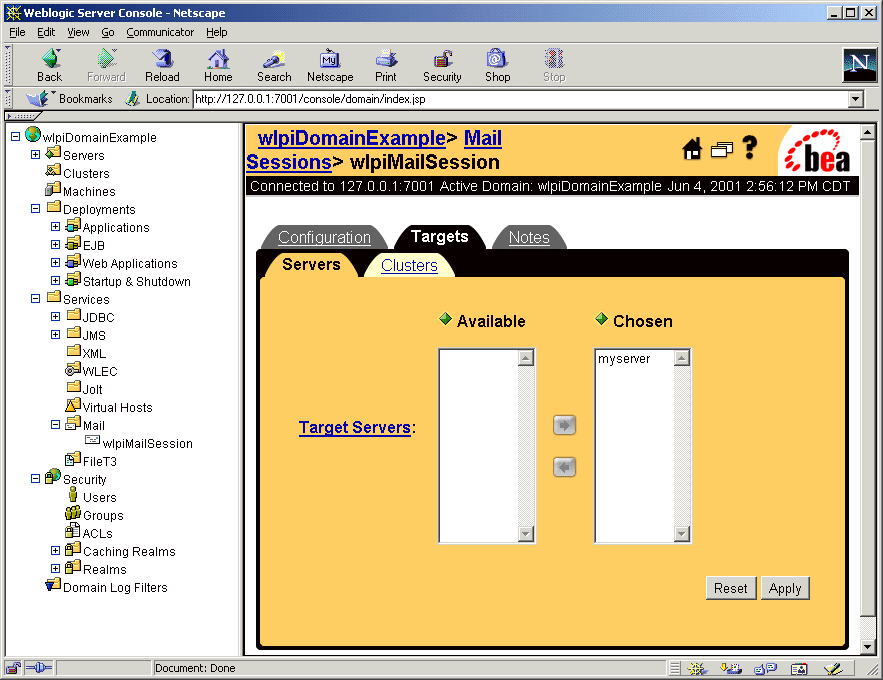Collapse the Deployments tree node
Viewport: 883px width, 680px height.
click(x=35, y=209)
